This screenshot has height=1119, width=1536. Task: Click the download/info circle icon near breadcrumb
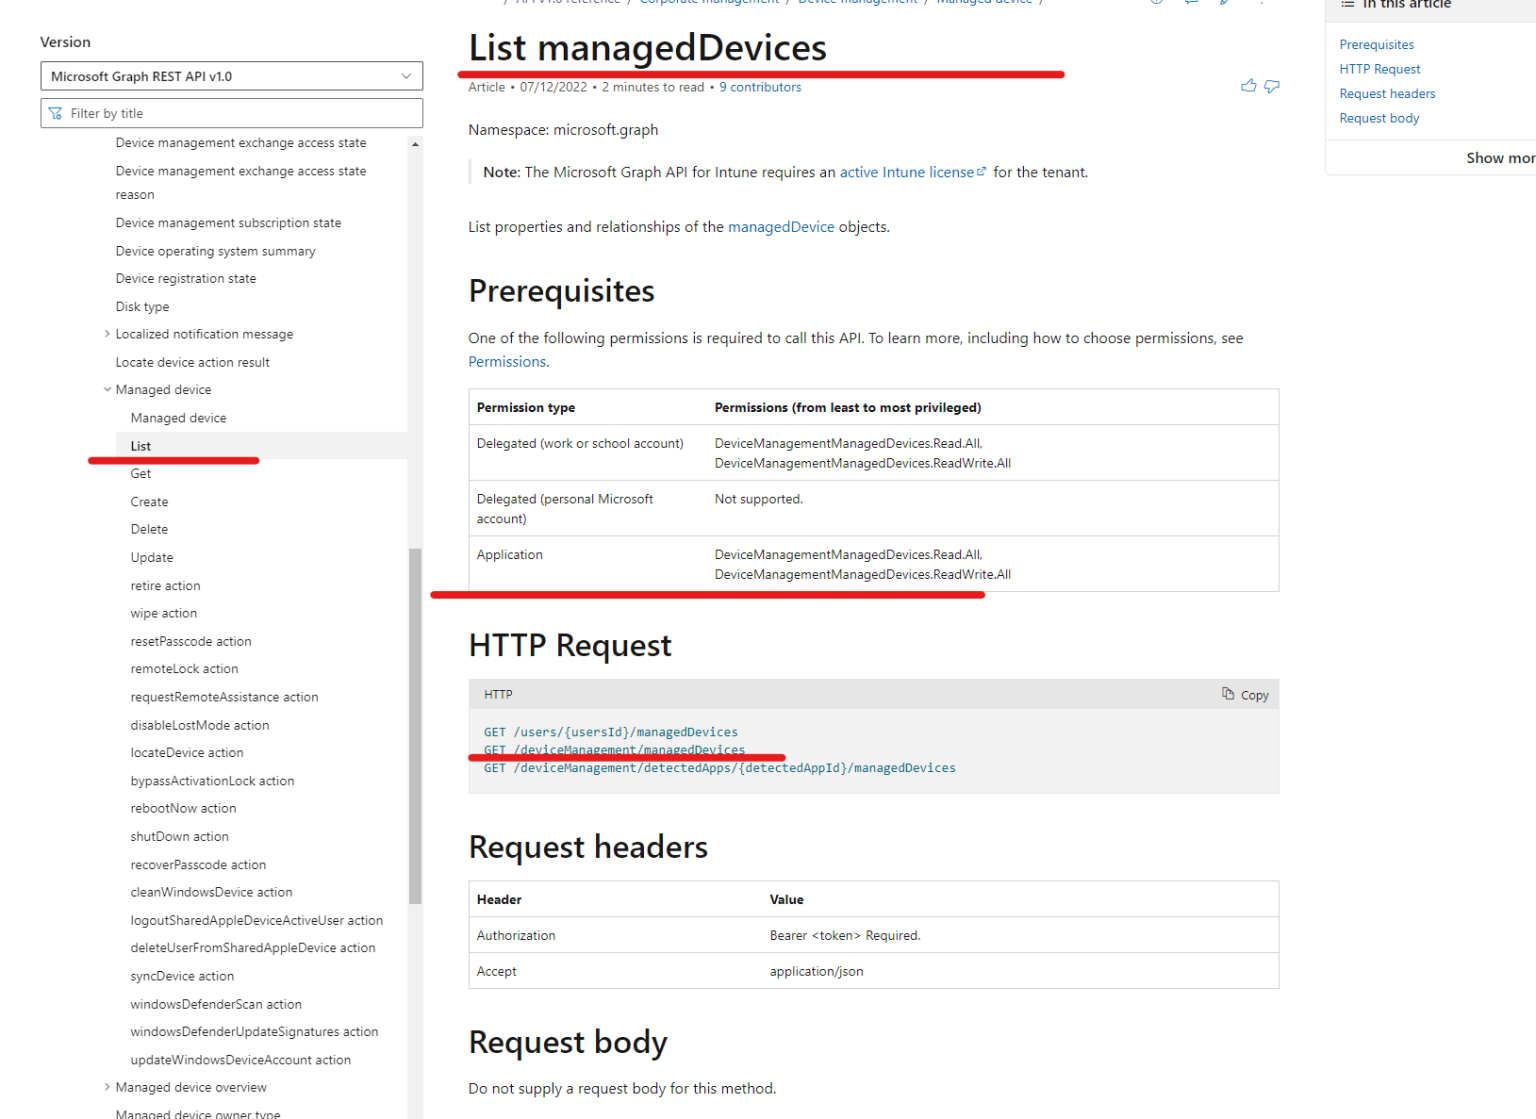tap(1156, 4)
